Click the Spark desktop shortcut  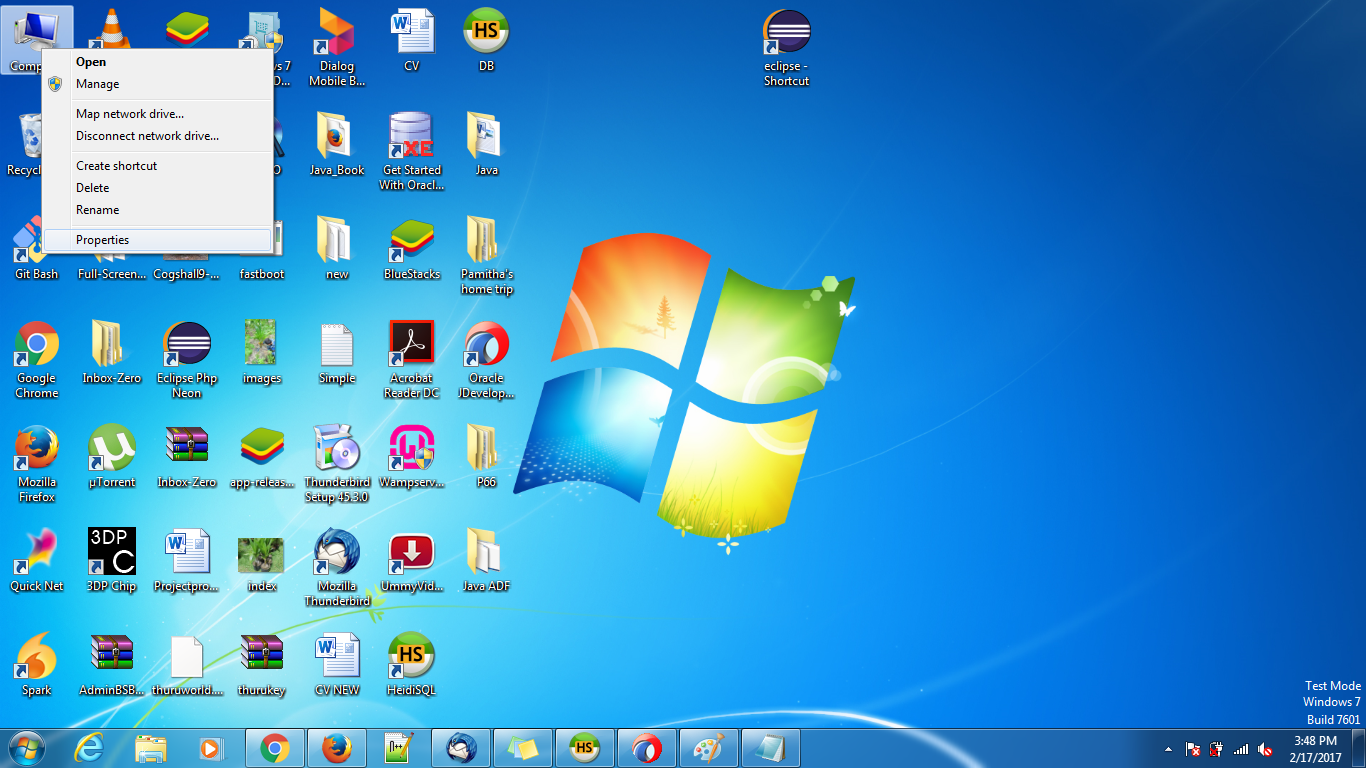pyautogui.click(x=37, y=664)
